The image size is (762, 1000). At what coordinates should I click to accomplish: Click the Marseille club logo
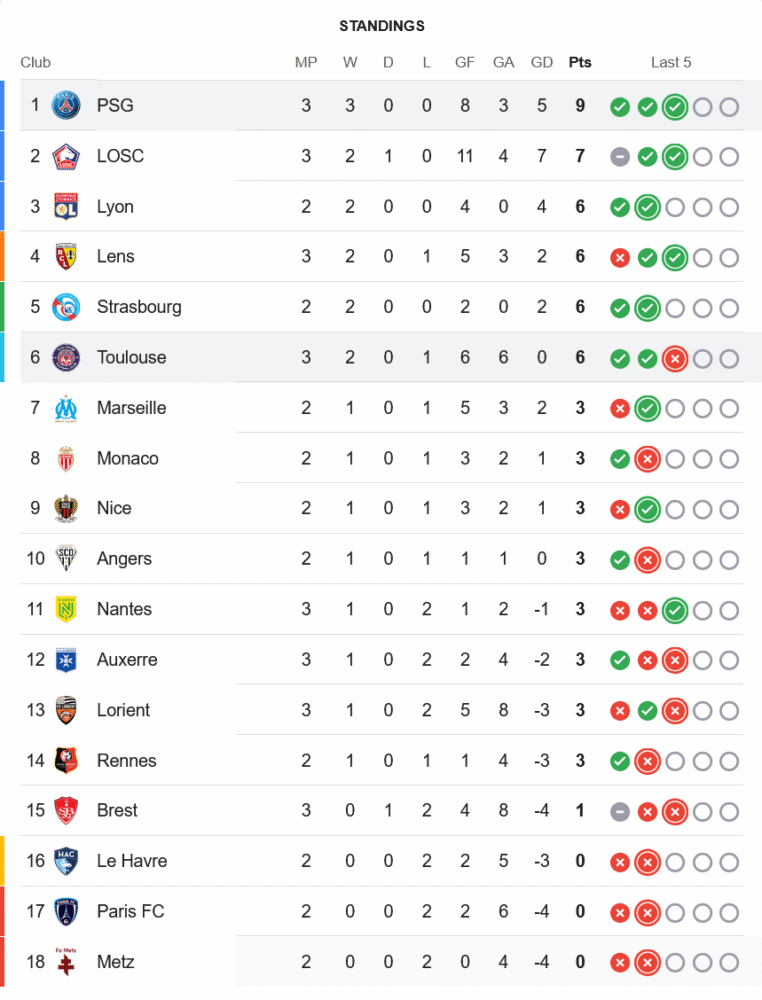(x=66, y=408)
